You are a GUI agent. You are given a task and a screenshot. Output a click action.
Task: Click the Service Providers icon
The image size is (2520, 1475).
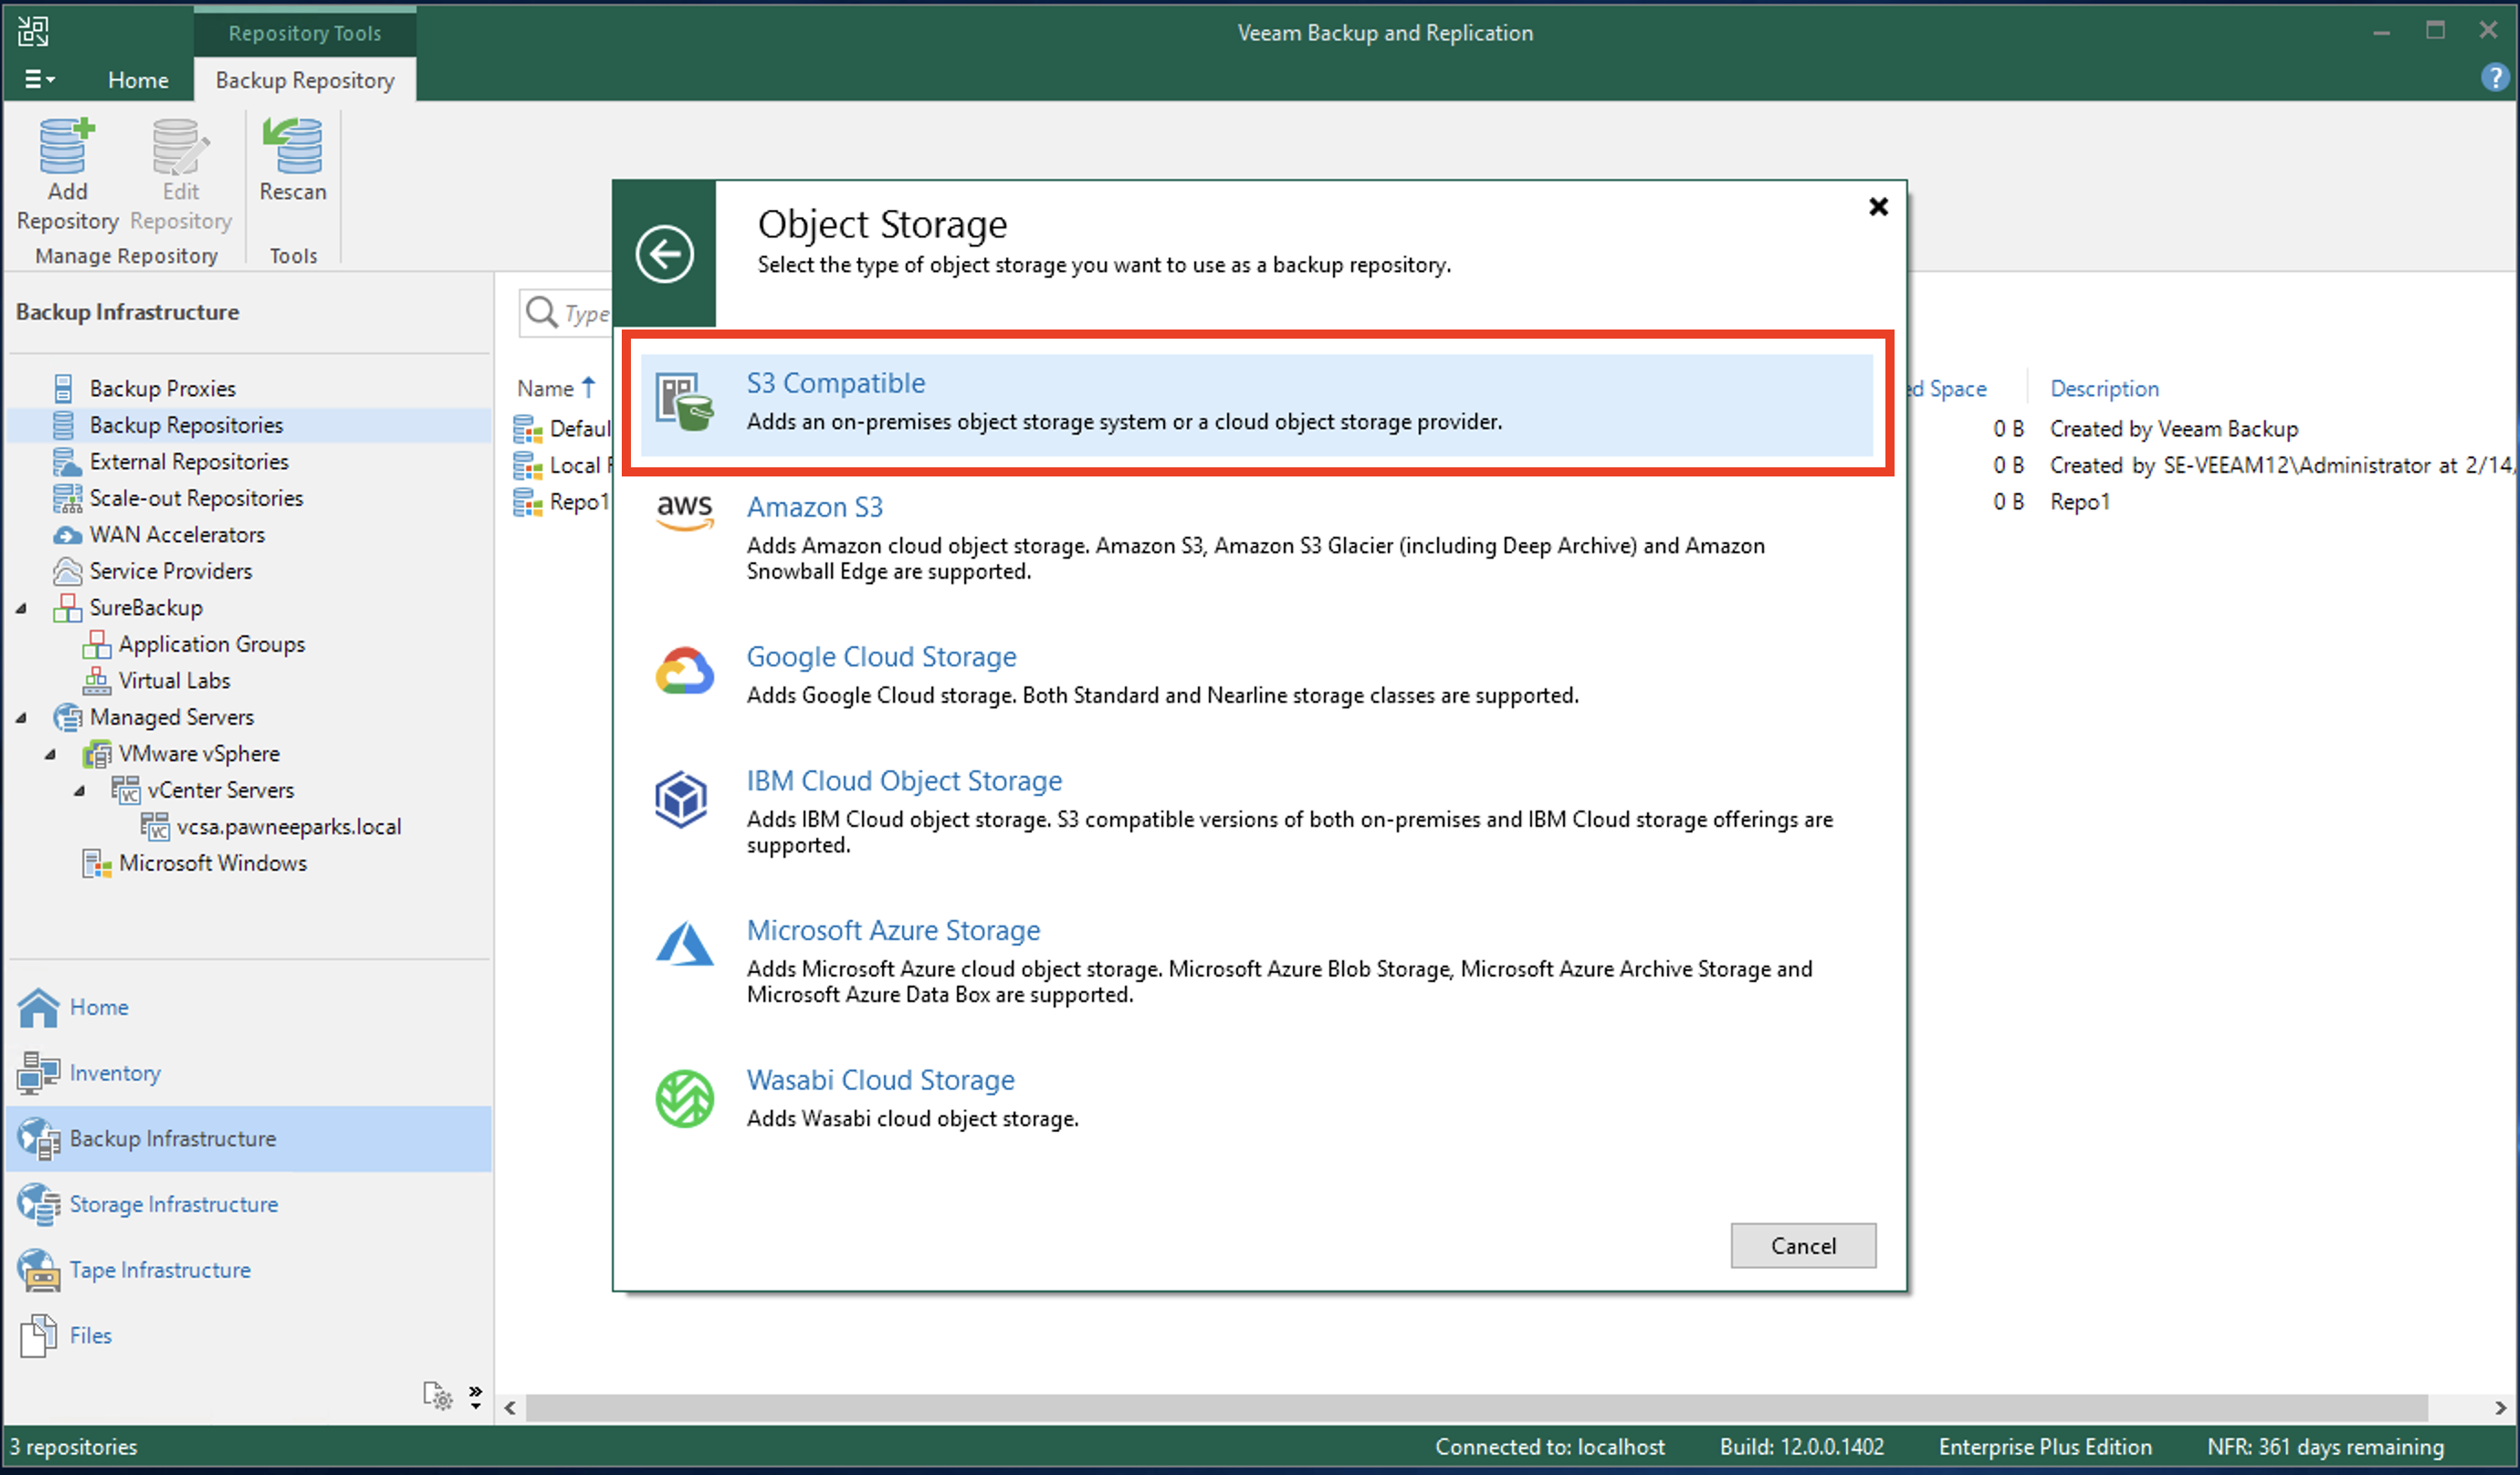pyautogui.click(x=67, y=571)
